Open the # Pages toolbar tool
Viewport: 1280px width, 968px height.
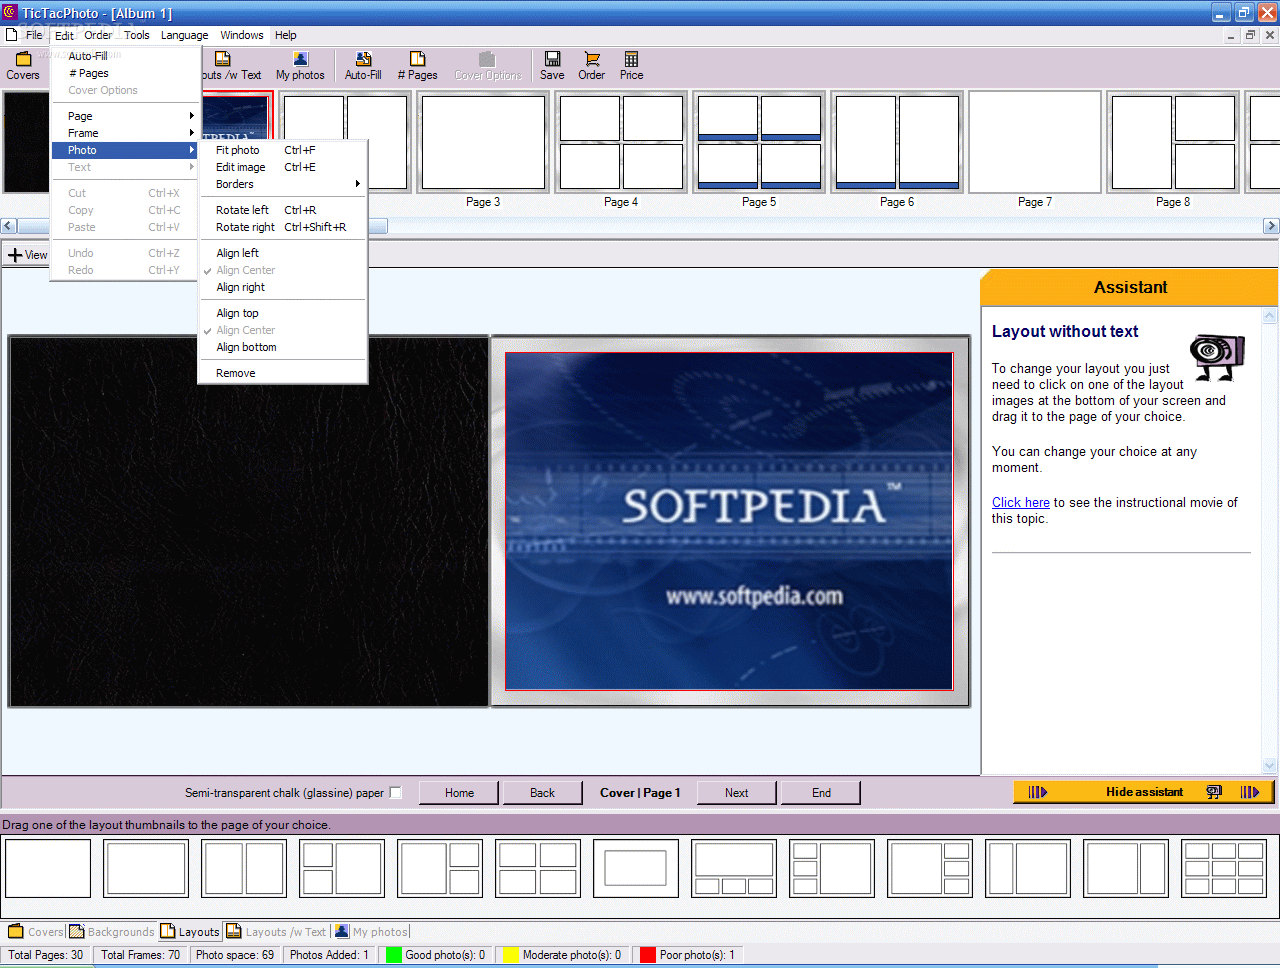(x=417, y=66)
